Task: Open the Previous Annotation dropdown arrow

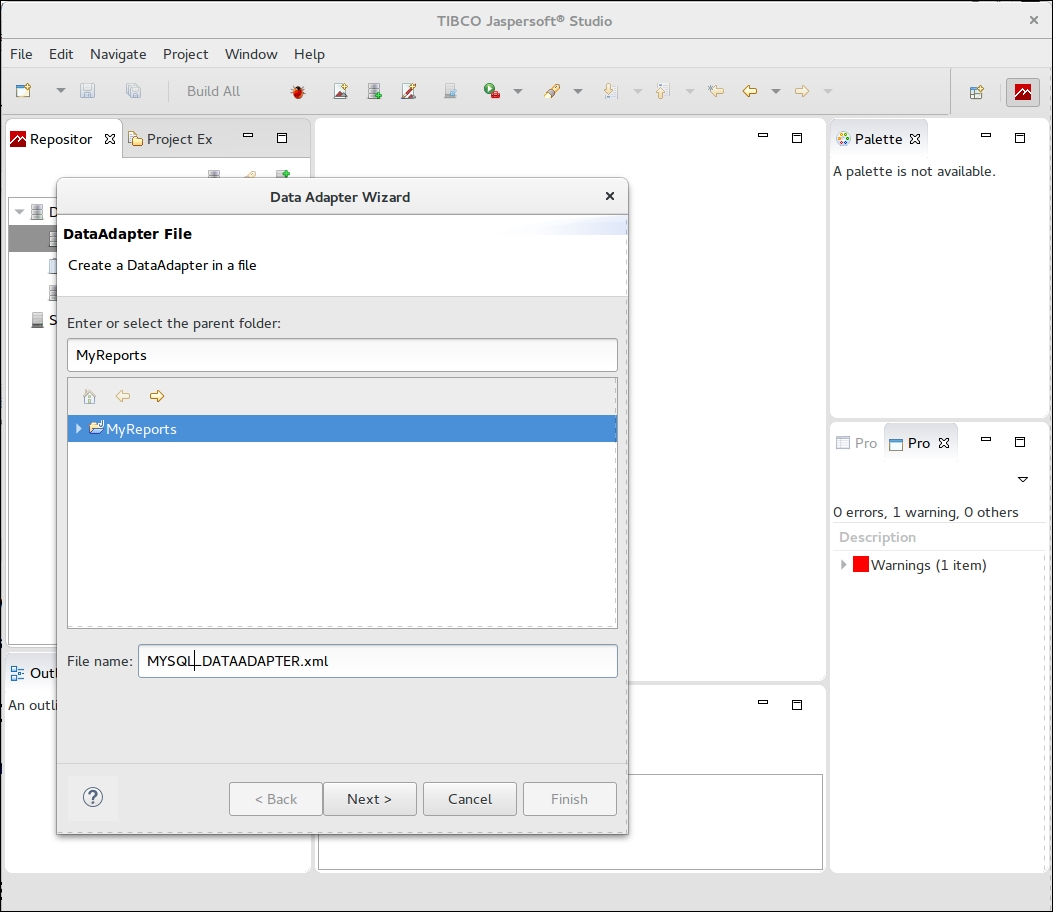Action: tap(689, 91)
